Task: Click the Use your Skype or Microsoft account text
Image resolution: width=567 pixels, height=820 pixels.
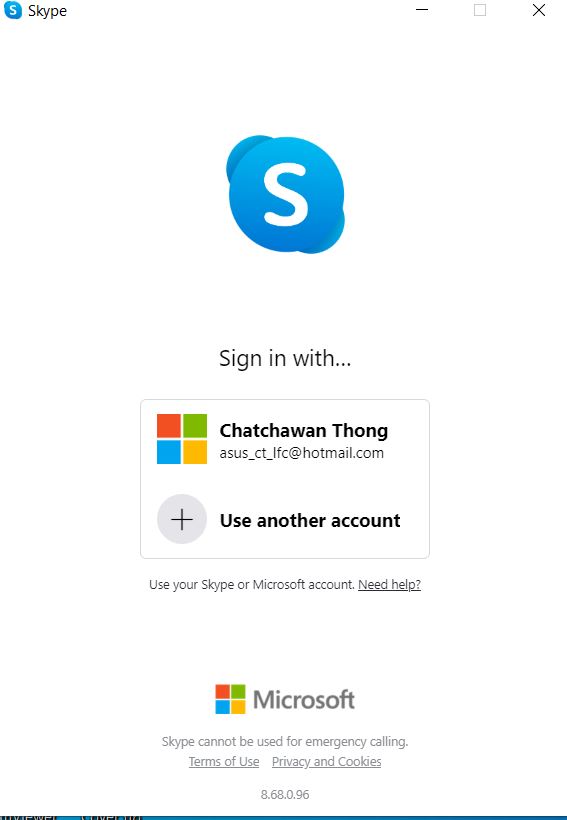Action: coord(252,585)
